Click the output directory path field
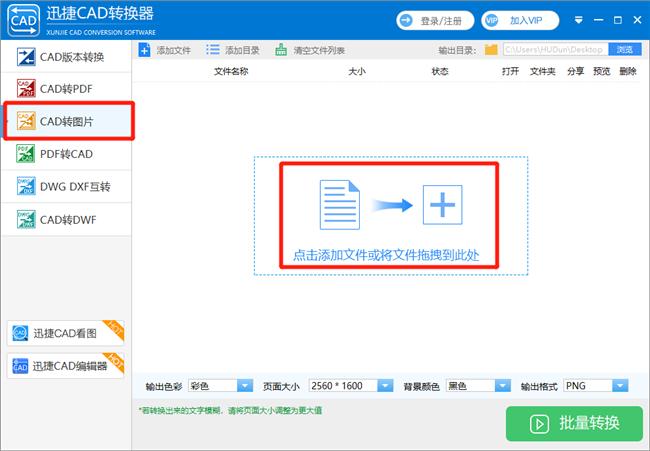Viewport: 650px width, 451px height. (555, 49)
